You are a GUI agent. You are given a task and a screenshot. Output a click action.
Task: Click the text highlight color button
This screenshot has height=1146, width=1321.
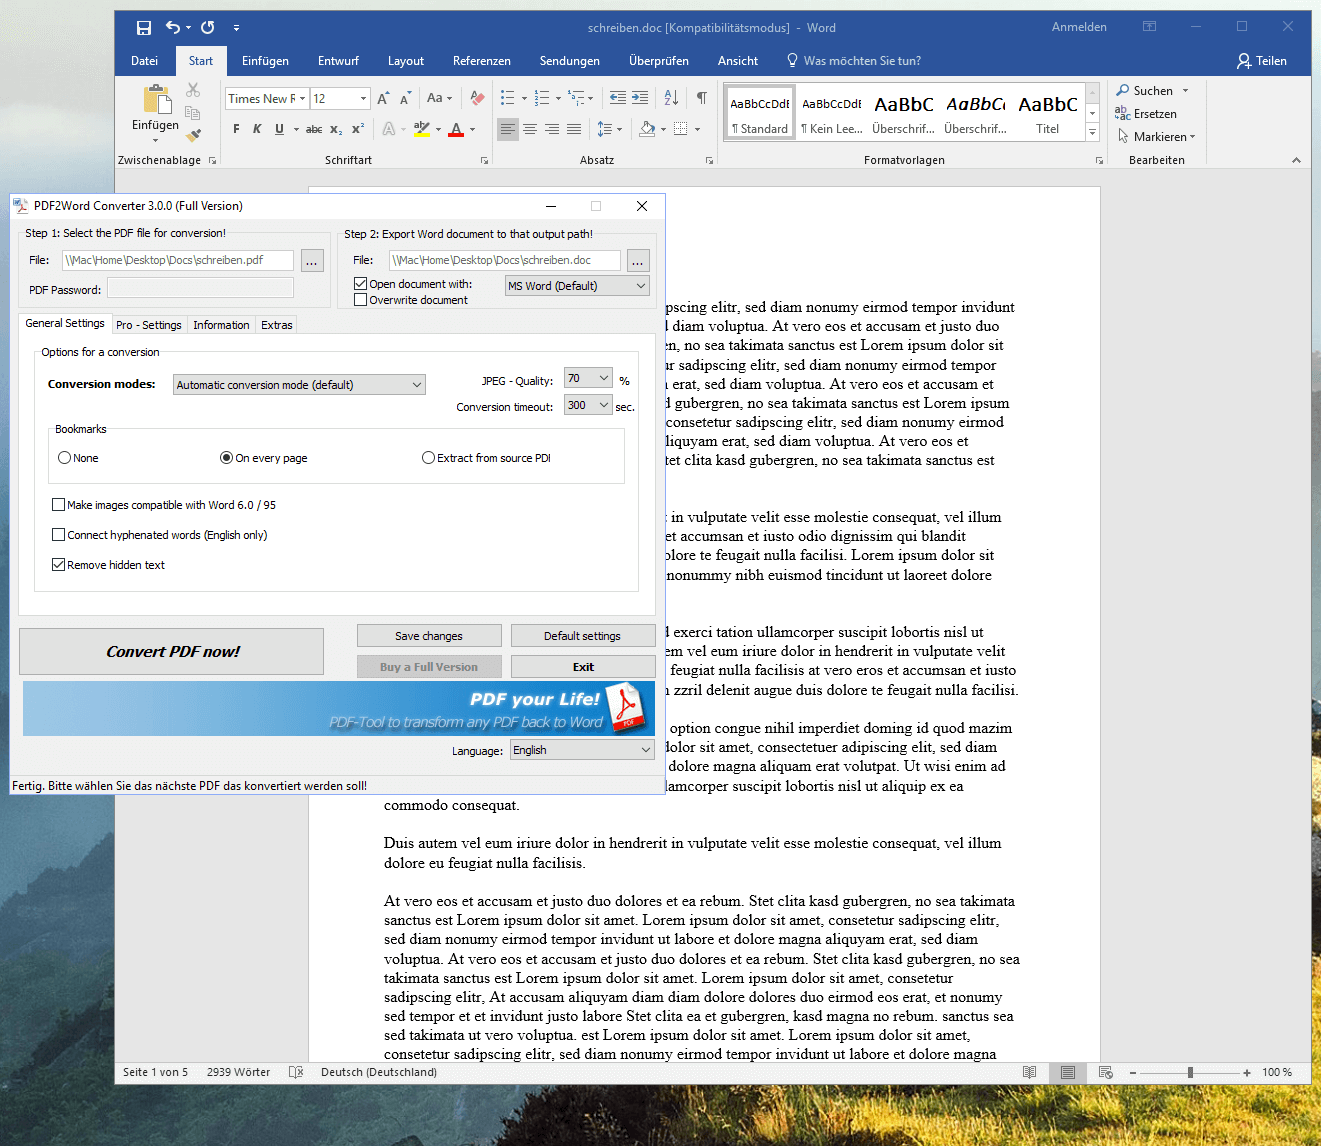(x=421, y=129)
